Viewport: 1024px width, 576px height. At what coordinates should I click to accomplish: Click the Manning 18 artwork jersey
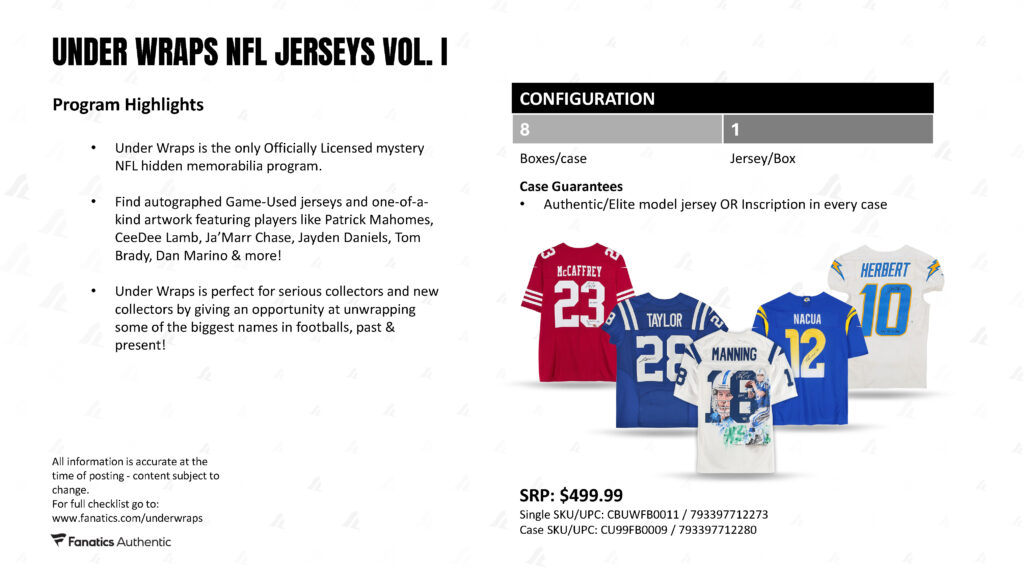pyautogui.click(x=734, y=400)
